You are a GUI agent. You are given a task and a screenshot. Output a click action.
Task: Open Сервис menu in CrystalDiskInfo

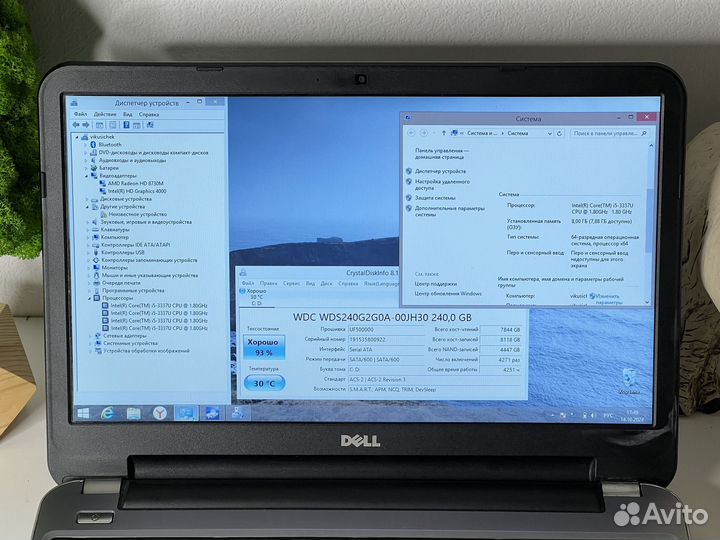tap(292, 283)
